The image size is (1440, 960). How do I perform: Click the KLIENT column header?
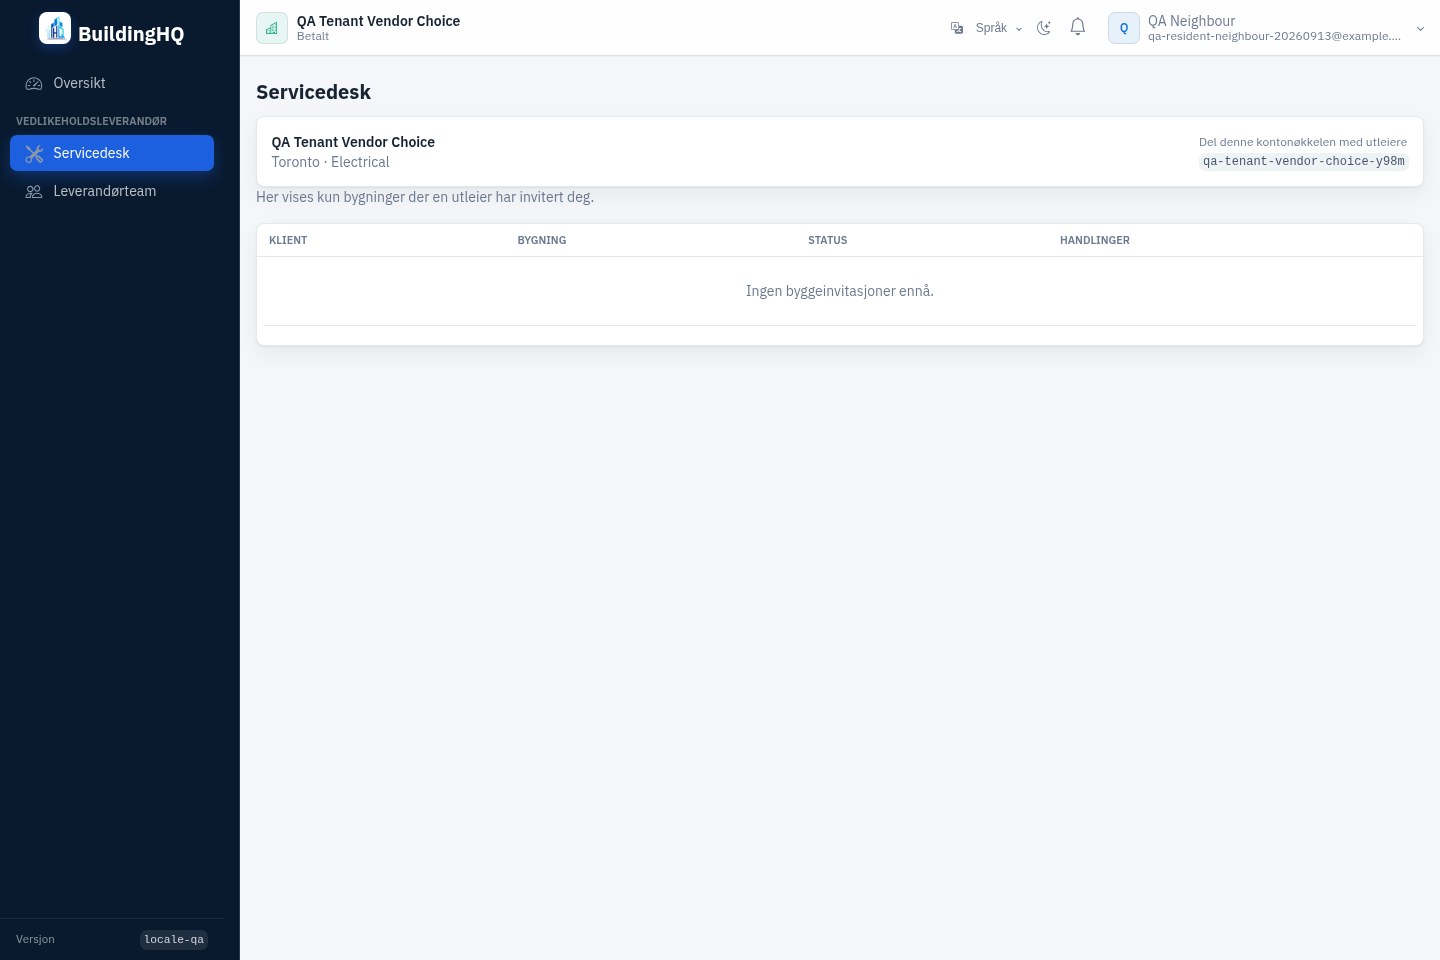click(x=288, y=240)
